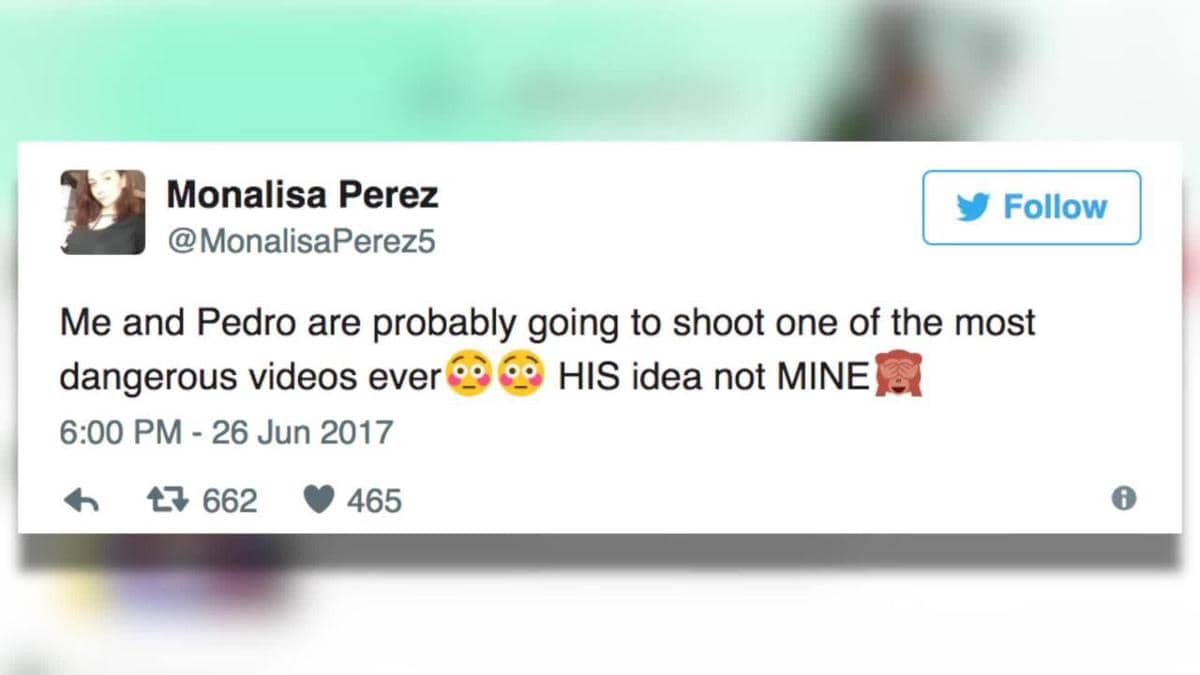1200x675 pixels.
Task: Click the text HIS idea not MINE
Action: (x=716, y=377)
